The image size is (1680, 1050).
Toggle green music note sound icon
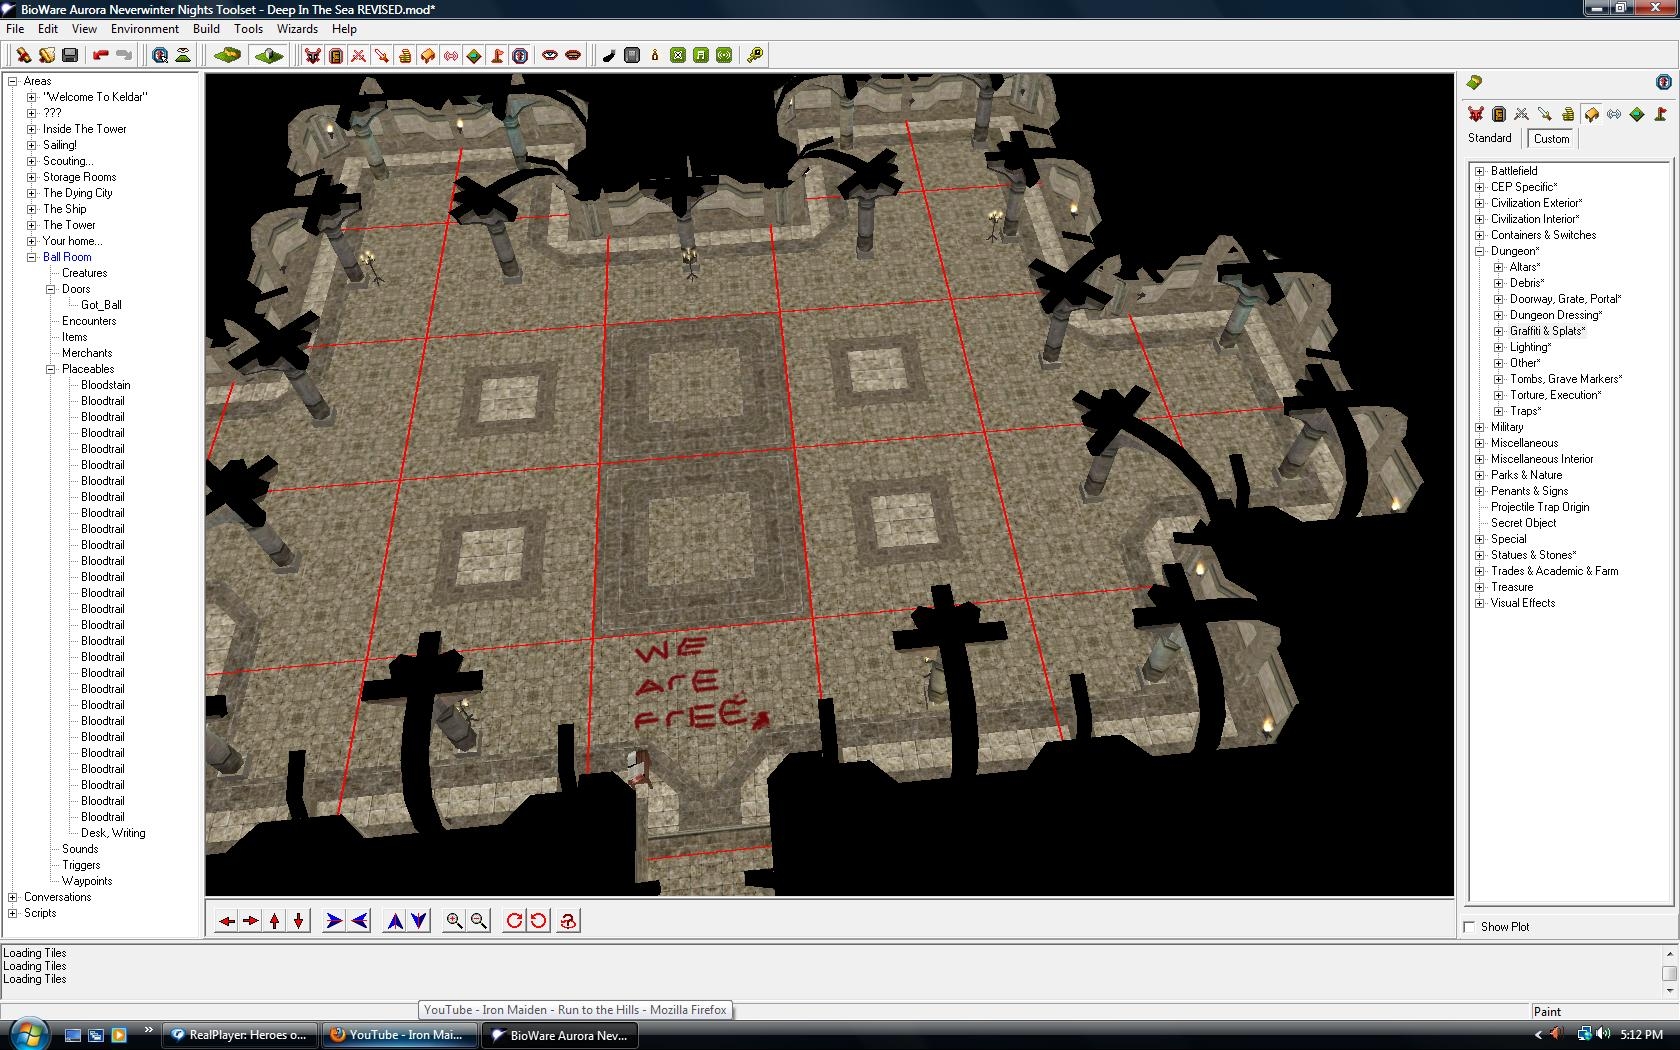[701, 56]
